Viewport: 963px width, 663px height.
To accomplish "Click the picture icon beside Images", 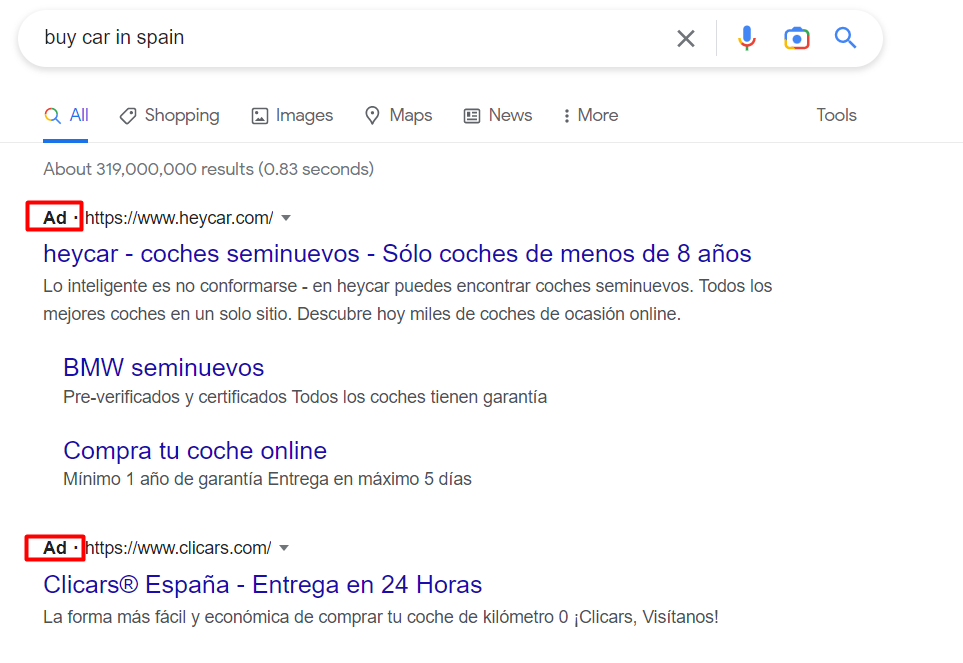I will point(260,115).
